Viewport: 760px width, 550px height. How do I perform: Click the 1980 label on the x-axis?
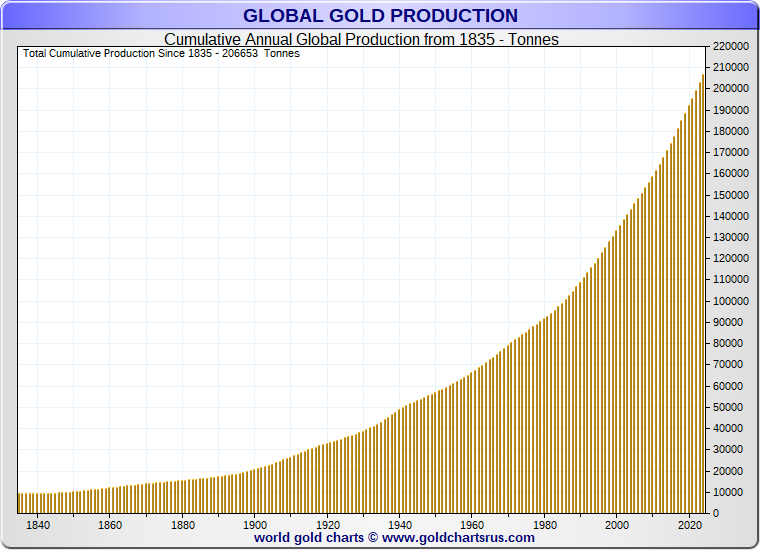click(x=545, y=524)
